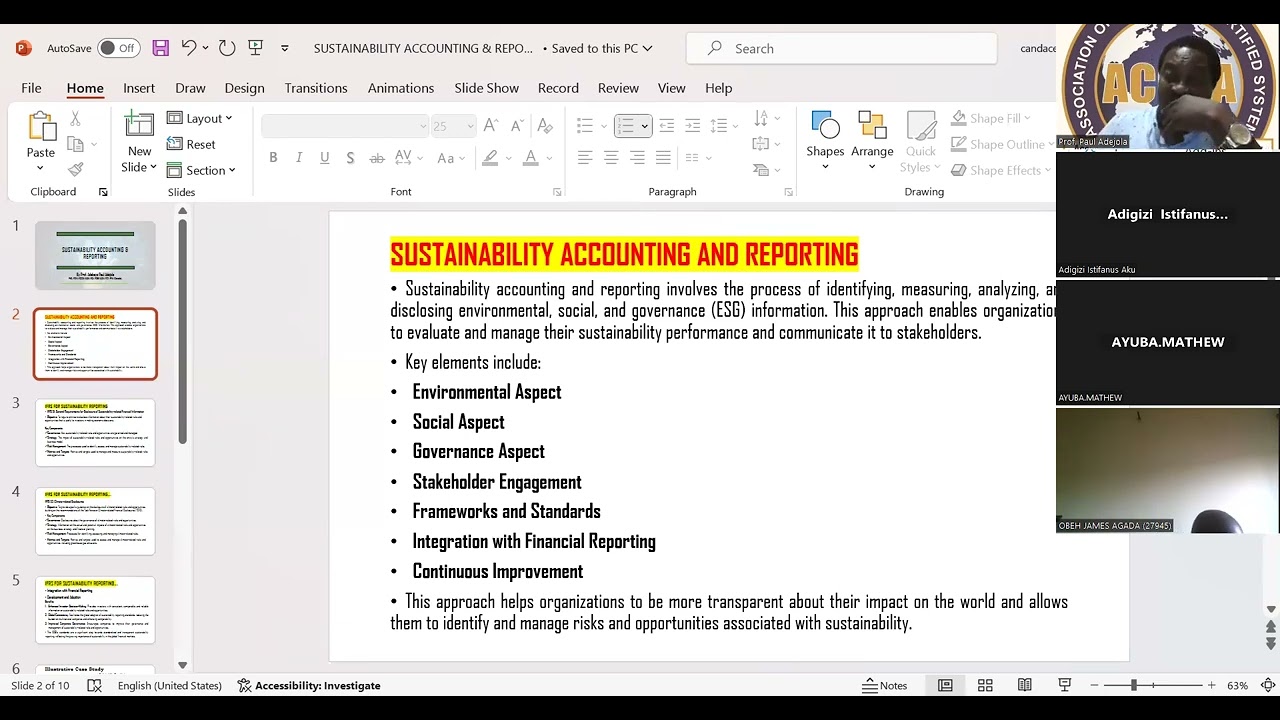Screen dimensions: 1280x720
Task: Open Shape Outline dropdown
Action: (1000, 144)
